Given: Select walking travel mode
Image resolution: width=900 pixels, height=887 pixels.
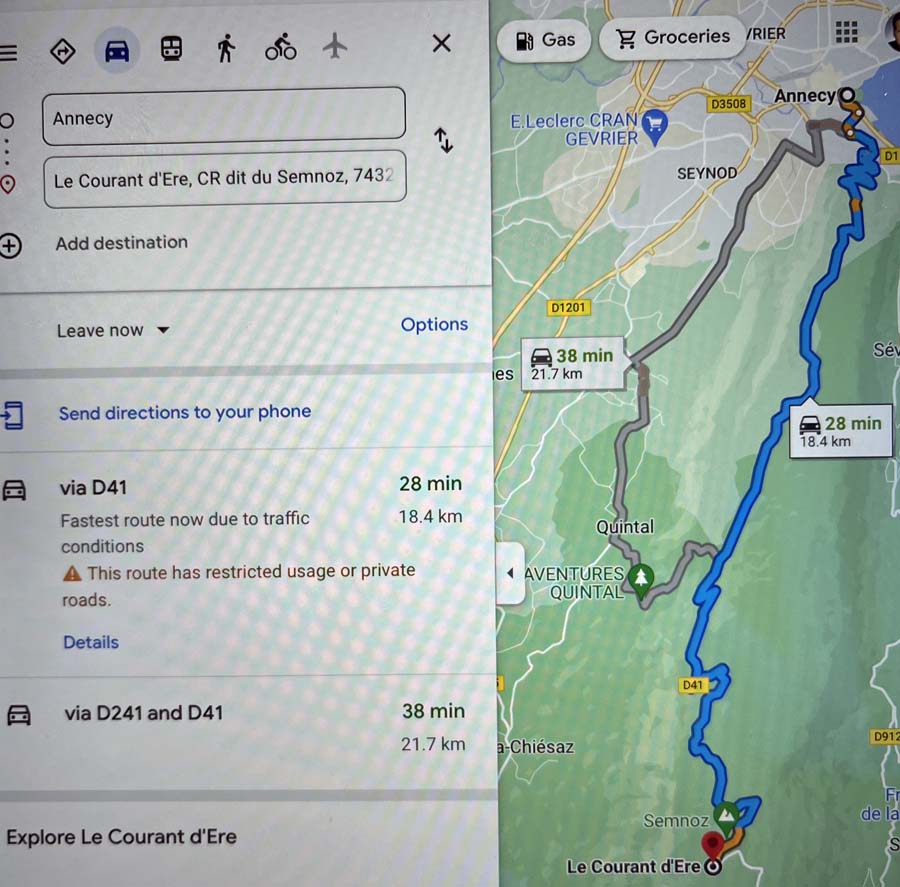Looking at the screenshot, I should coord(226,48).
